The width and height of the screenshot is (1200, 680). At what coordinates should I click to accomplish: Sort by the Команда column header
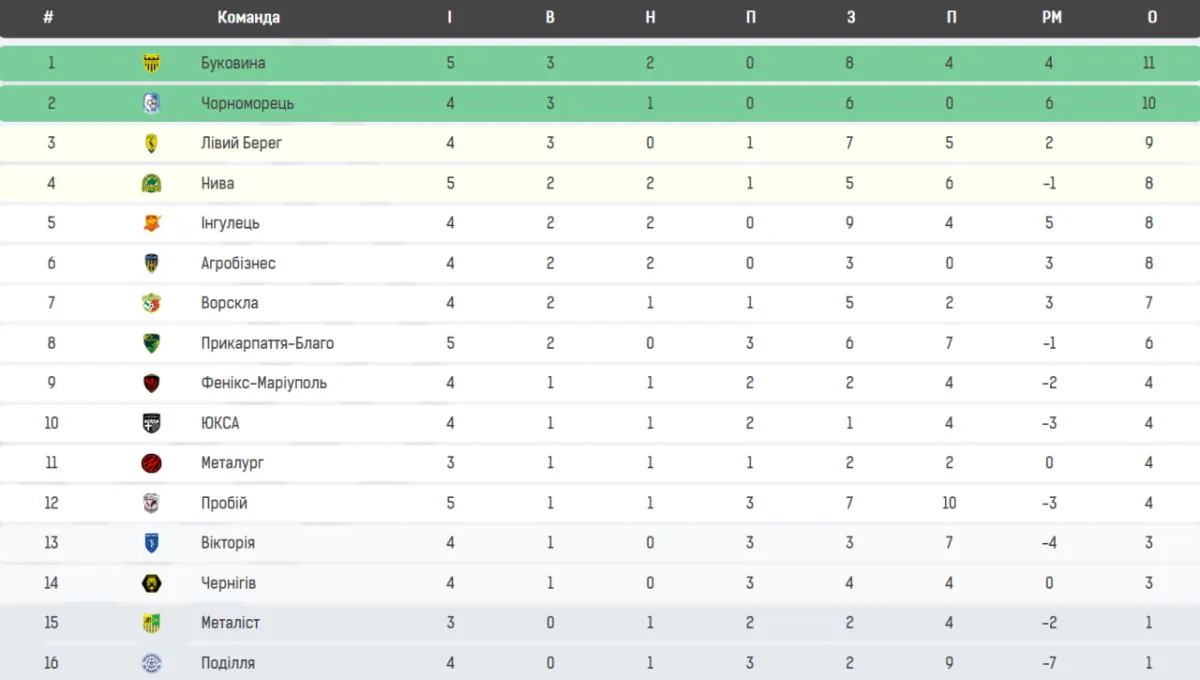point(249,17)
